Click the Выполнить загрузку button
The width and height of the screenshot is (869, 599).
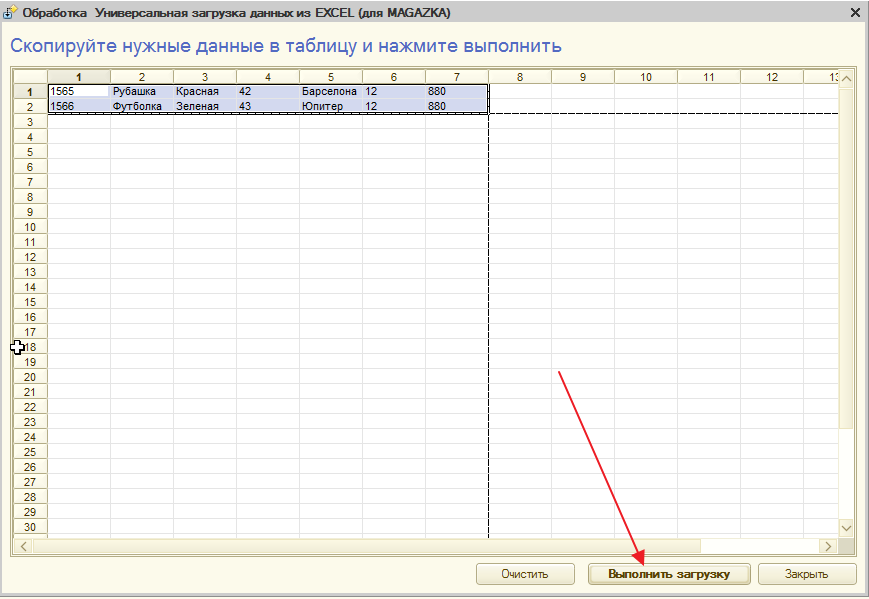click(x=669, y=574)
